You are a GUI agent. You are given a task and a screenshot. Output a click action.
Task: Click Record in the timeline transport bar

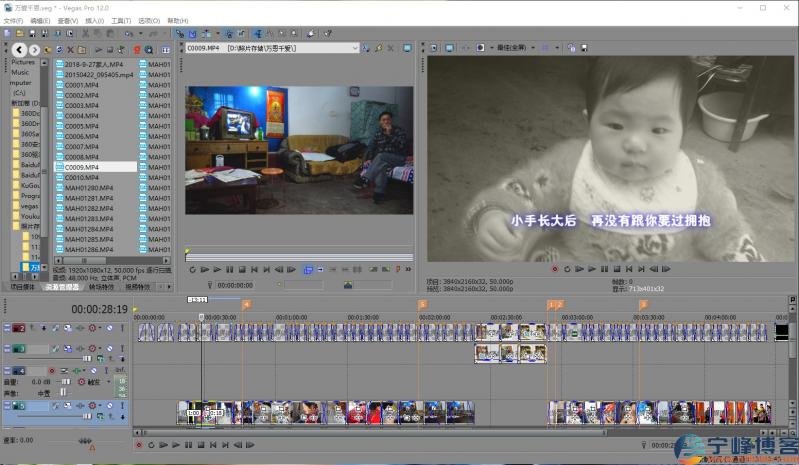[x=139, y=445]
